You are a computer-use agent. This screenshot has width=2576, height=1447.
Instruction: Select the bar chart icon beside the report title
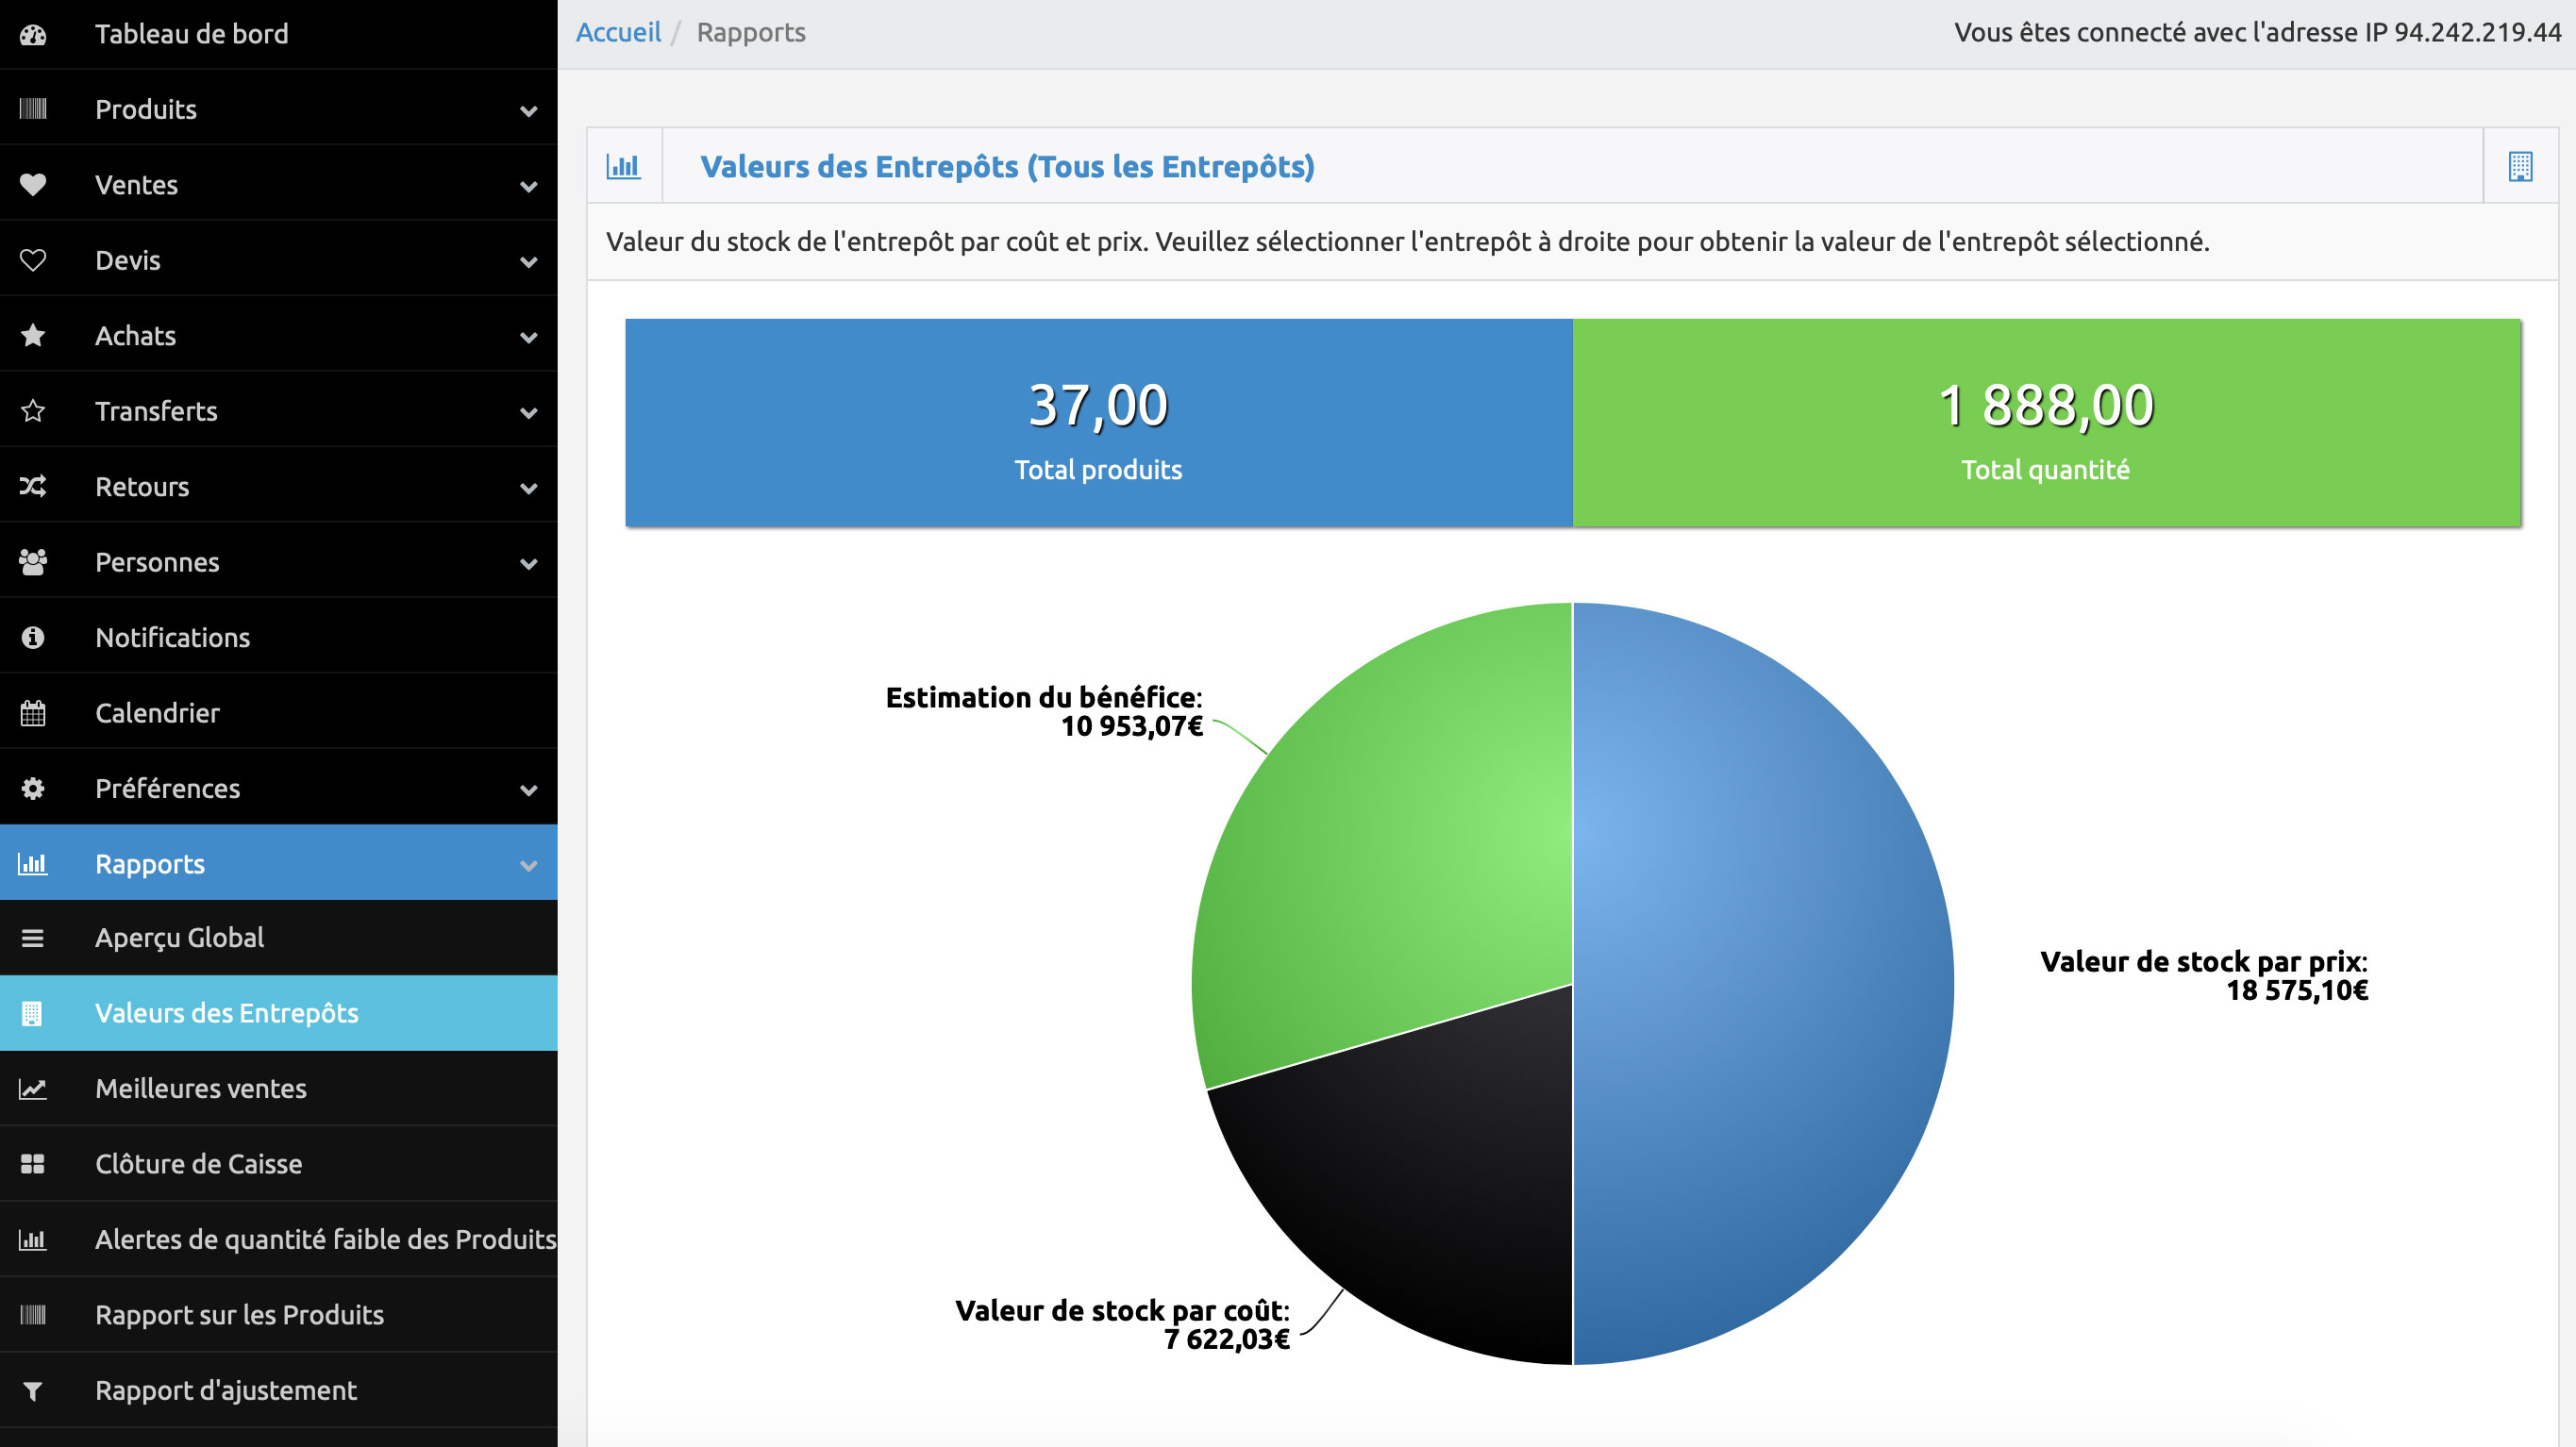[623, 166]
